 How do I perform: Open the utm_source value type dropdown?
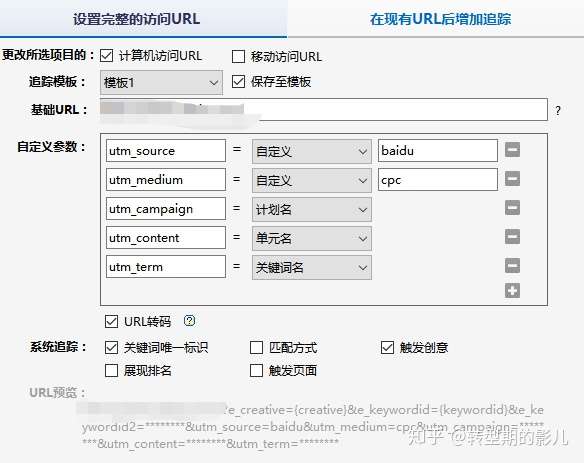pos(312,151)
